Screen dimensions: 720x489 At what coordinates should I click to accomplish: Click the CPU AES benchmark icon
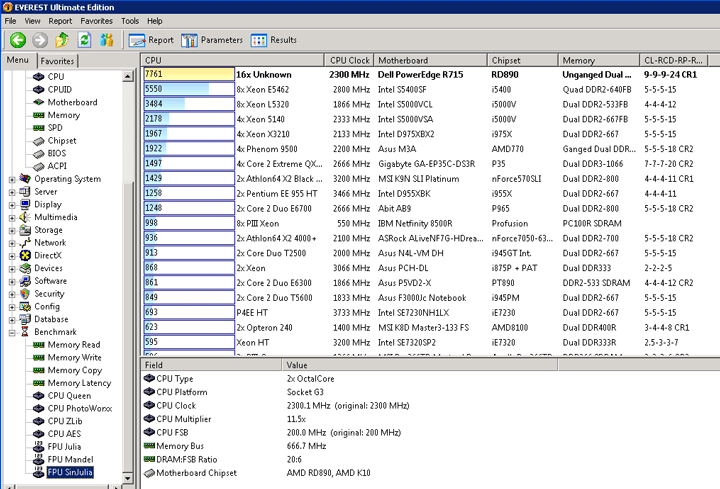[x=39, y=434]
